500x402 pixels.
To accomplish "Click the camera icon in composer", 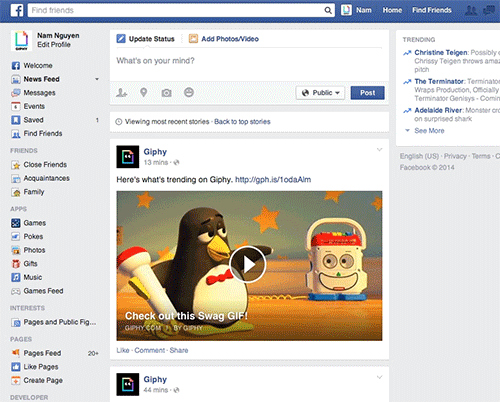I will click(166, 93).
